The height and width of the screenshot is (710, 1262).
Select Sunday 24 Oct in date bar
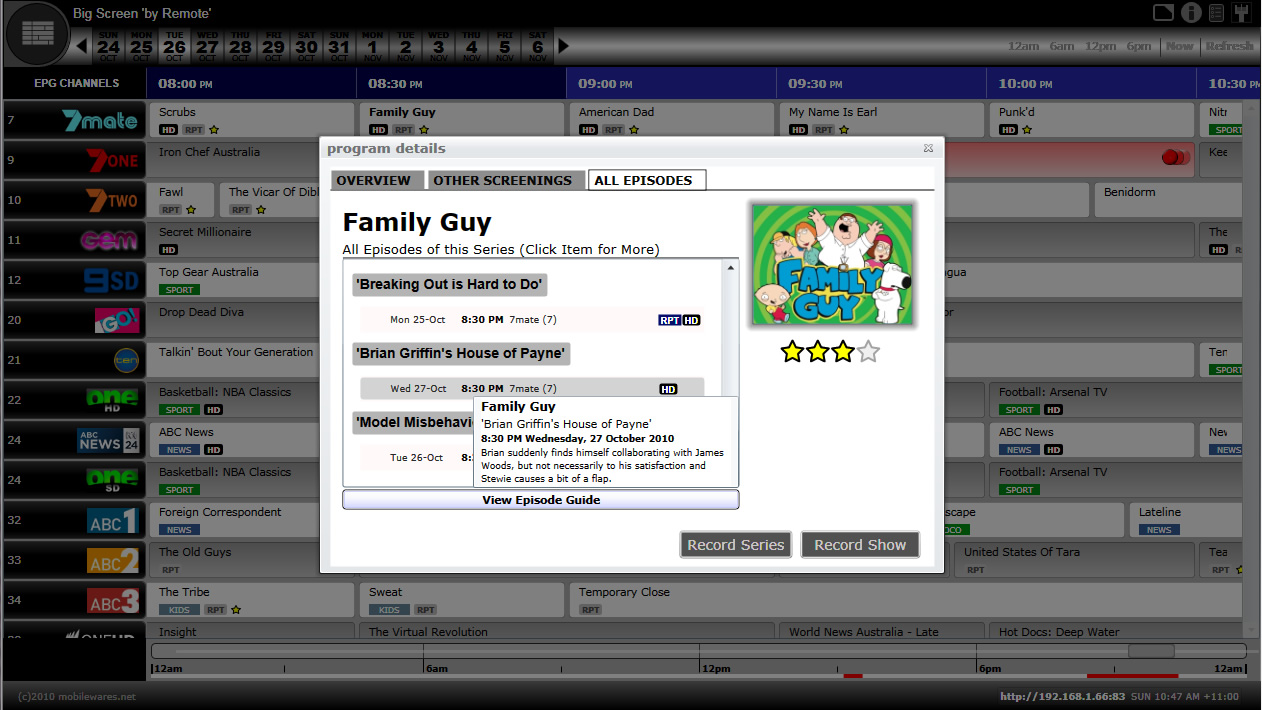pyautogui.click(x=108, y=45)
